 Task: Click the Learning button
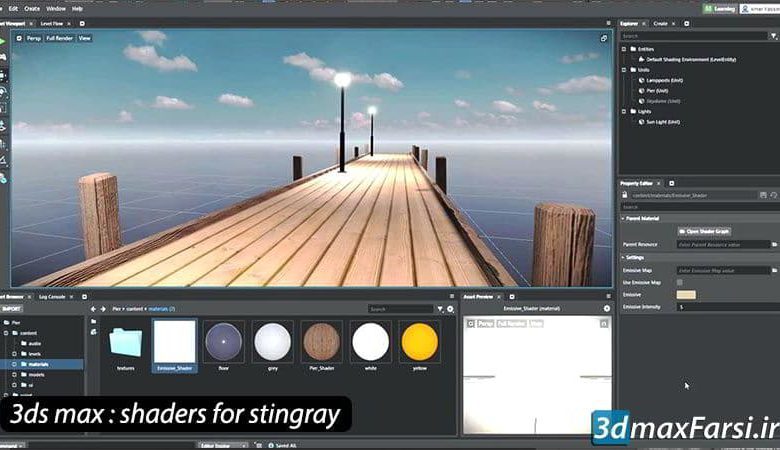click(720, 9)
